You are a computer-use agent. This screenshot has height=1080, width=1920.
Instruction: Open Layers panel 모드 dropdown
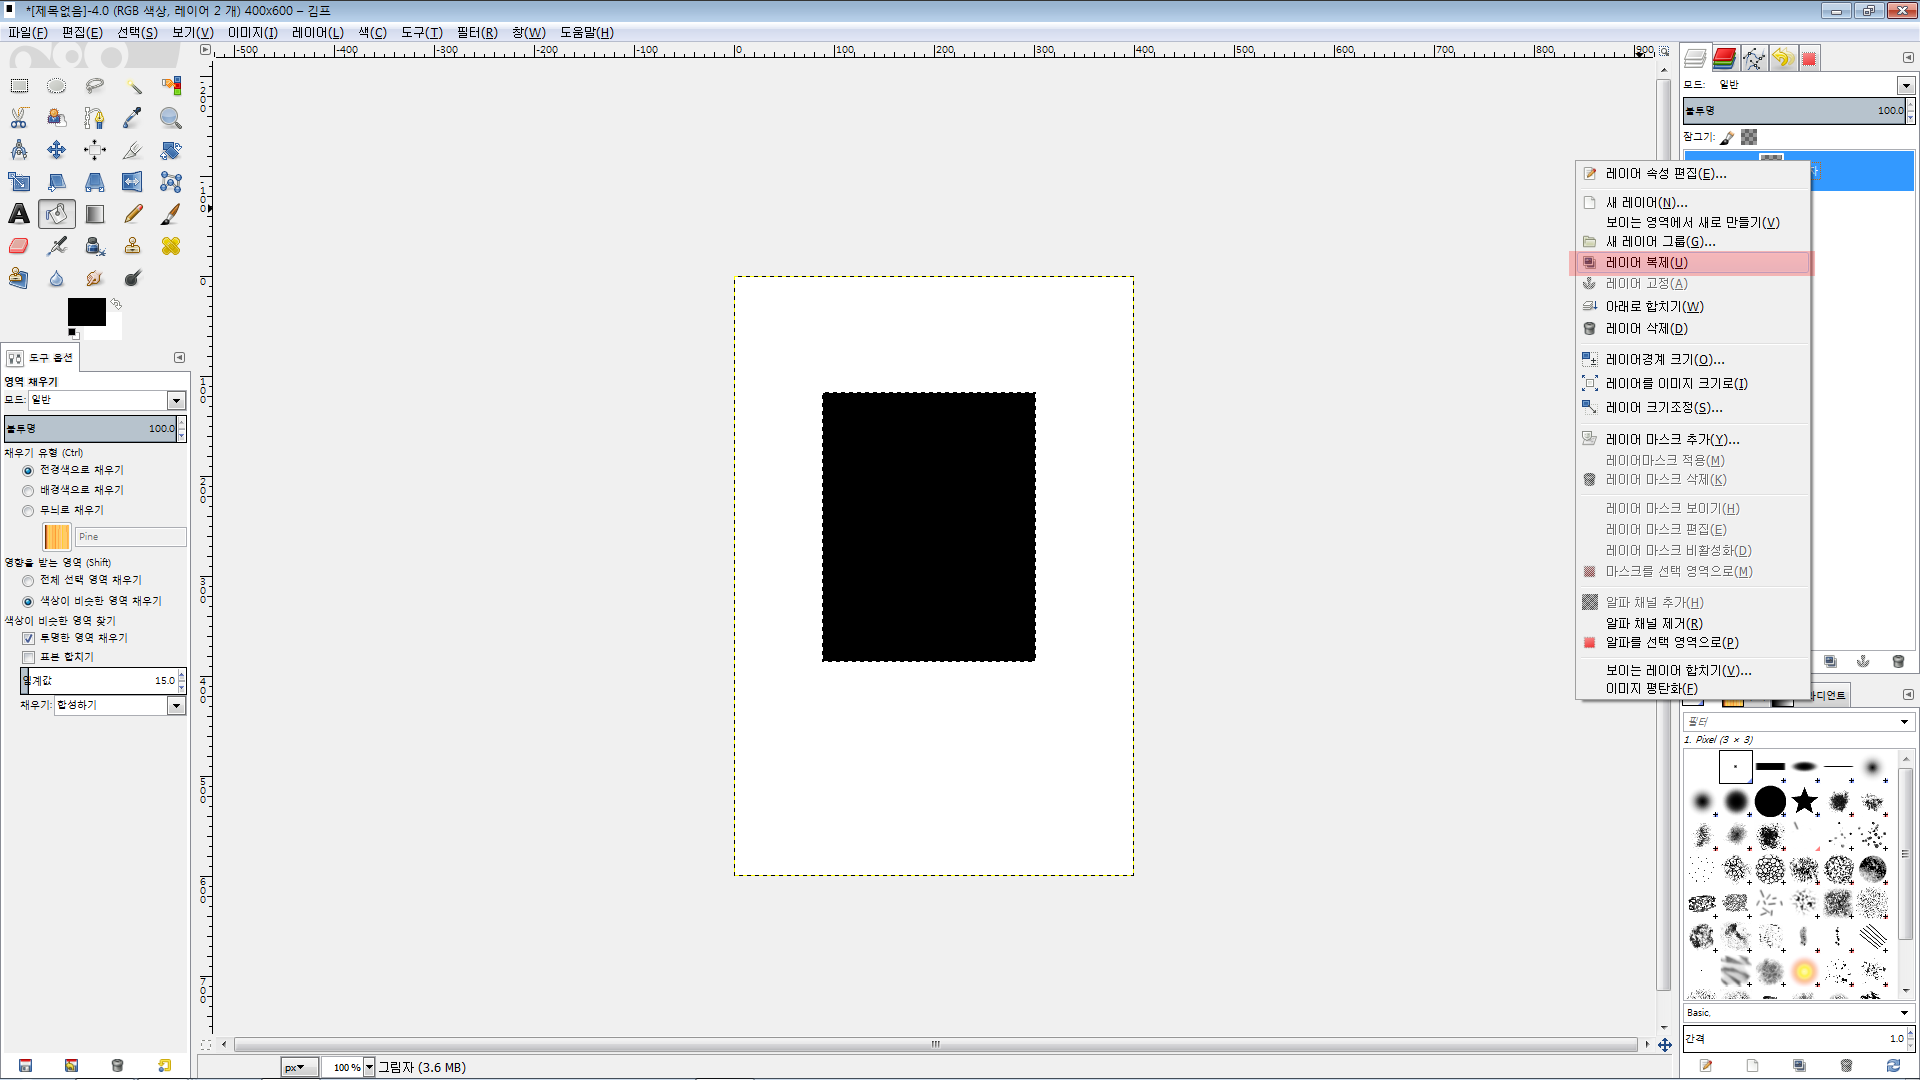pyautogui.click(x=1906, y=85)
